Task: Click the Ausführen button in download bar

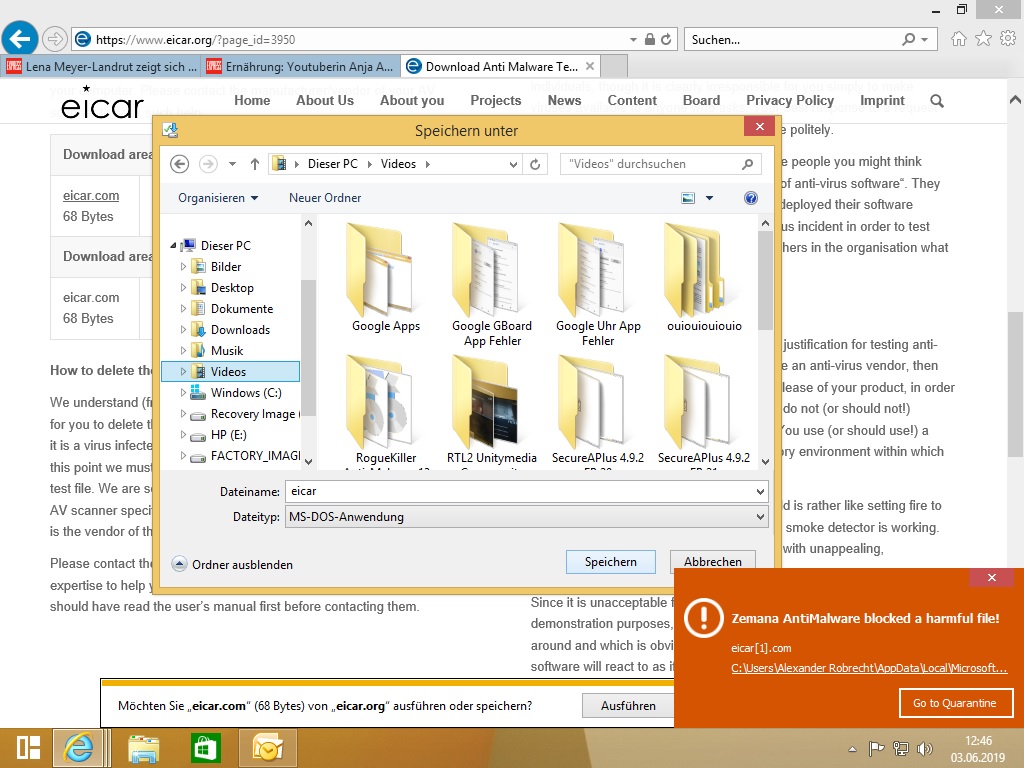Action: click(x=628, y=706)
